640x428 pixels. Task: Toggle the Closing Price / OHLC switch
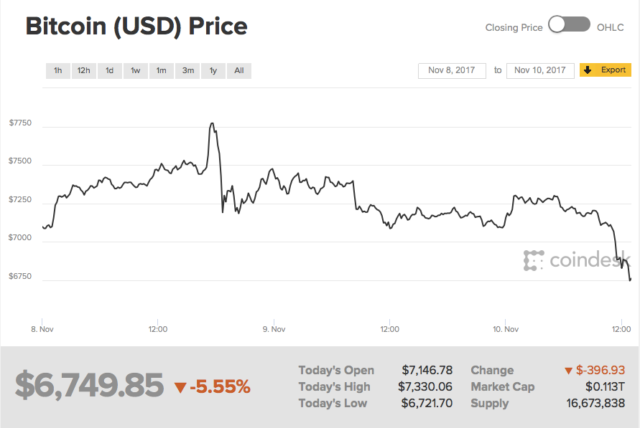click(x=569, y=24)
